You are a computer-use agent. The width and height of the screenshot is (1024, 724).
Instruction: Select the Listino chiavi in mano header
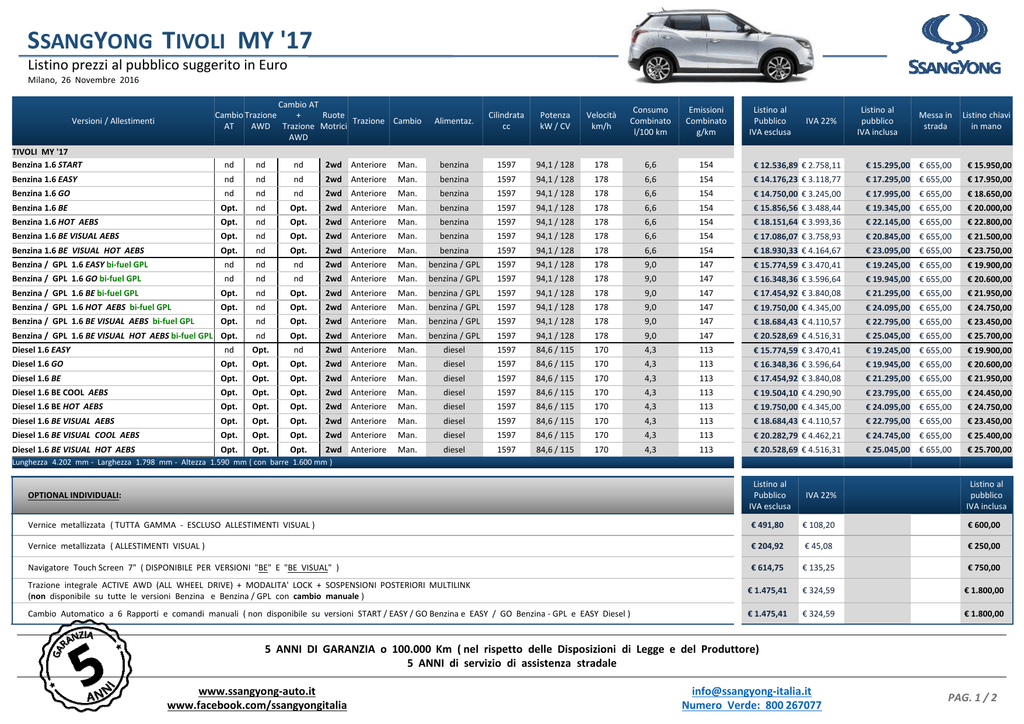coord(985,121)
